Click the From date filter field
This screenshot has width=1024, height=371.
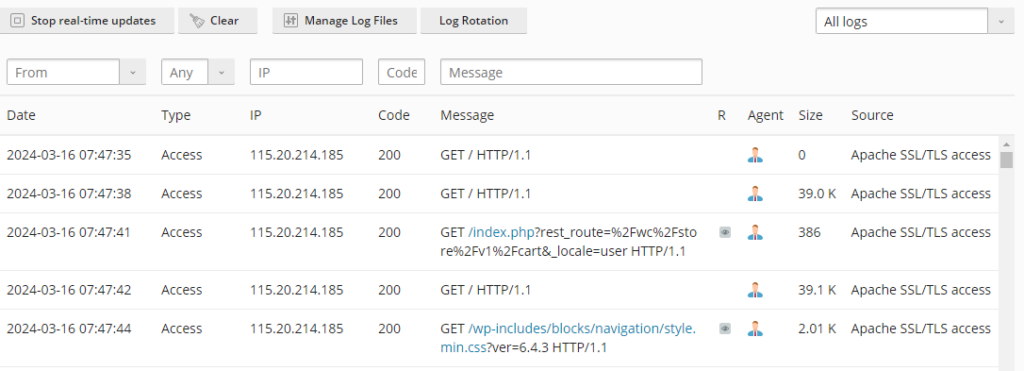coord(63,72)
